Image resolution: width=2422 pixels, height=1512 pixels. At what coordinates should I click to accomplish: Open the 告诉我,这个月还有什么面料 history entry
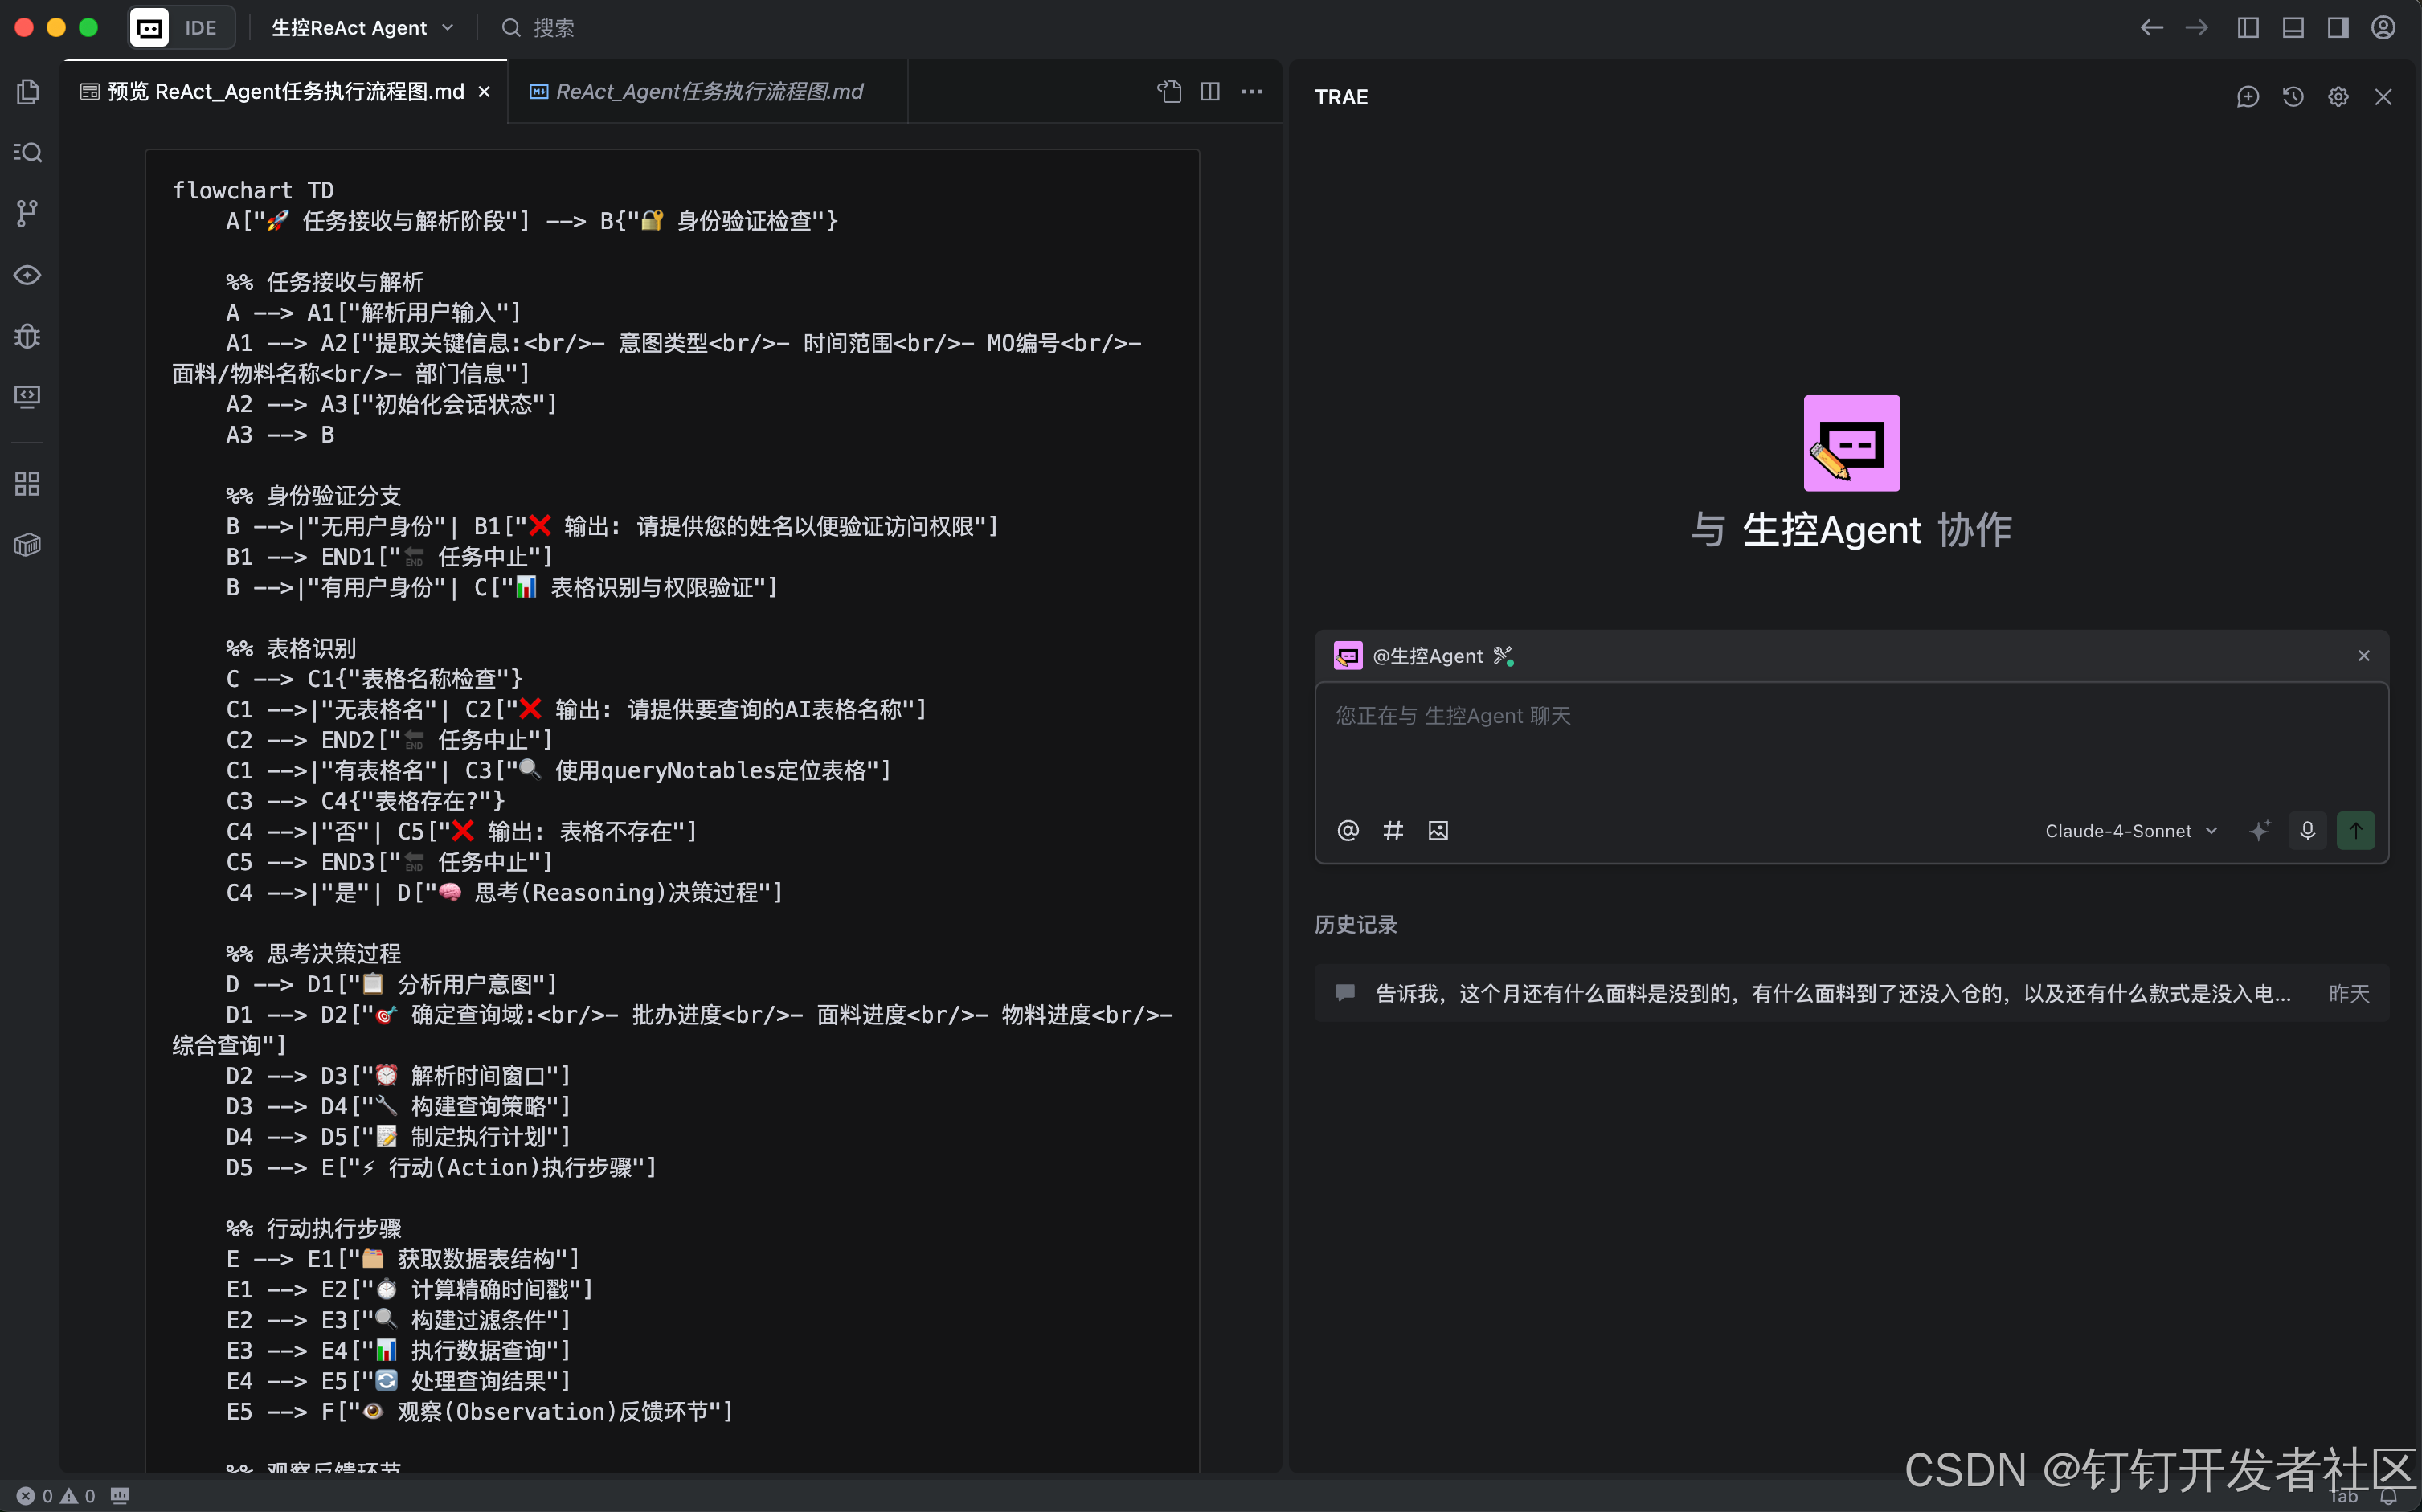point(1852,993)
